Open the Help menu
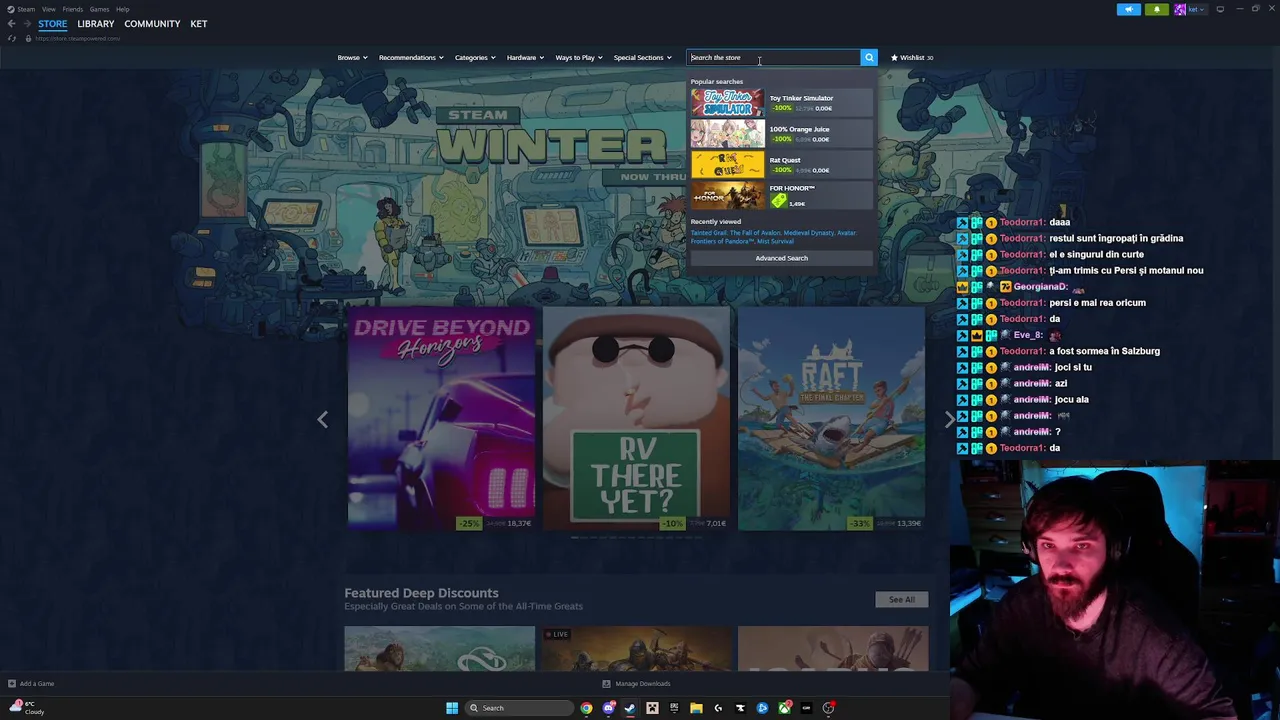The height and width of the screenshot is (720, 1280). [x=122, y=9]
